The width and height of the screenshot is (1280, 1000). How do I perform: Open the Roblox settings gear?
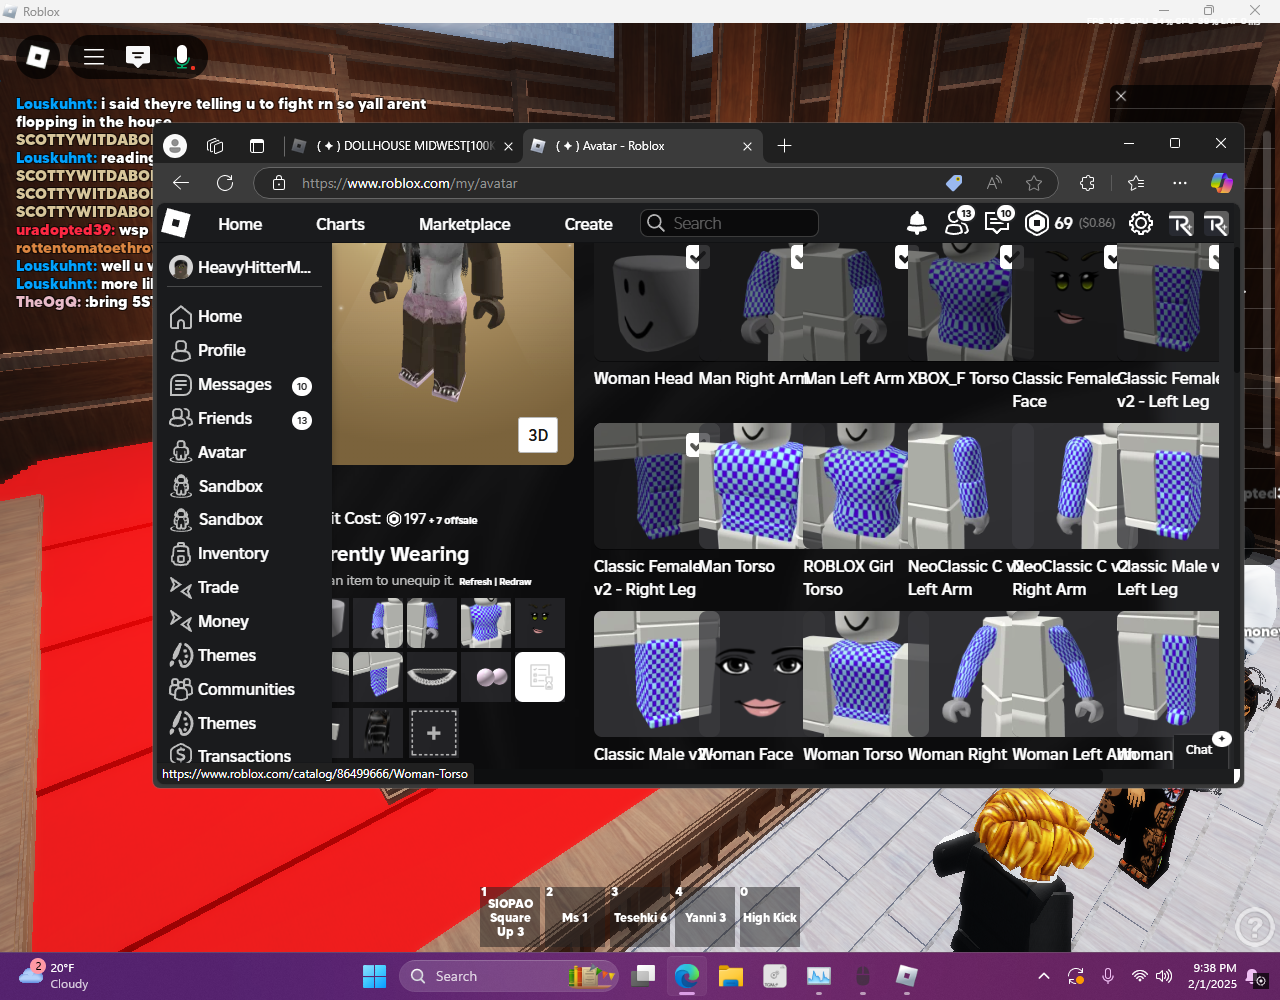(x=1141, y=223)
